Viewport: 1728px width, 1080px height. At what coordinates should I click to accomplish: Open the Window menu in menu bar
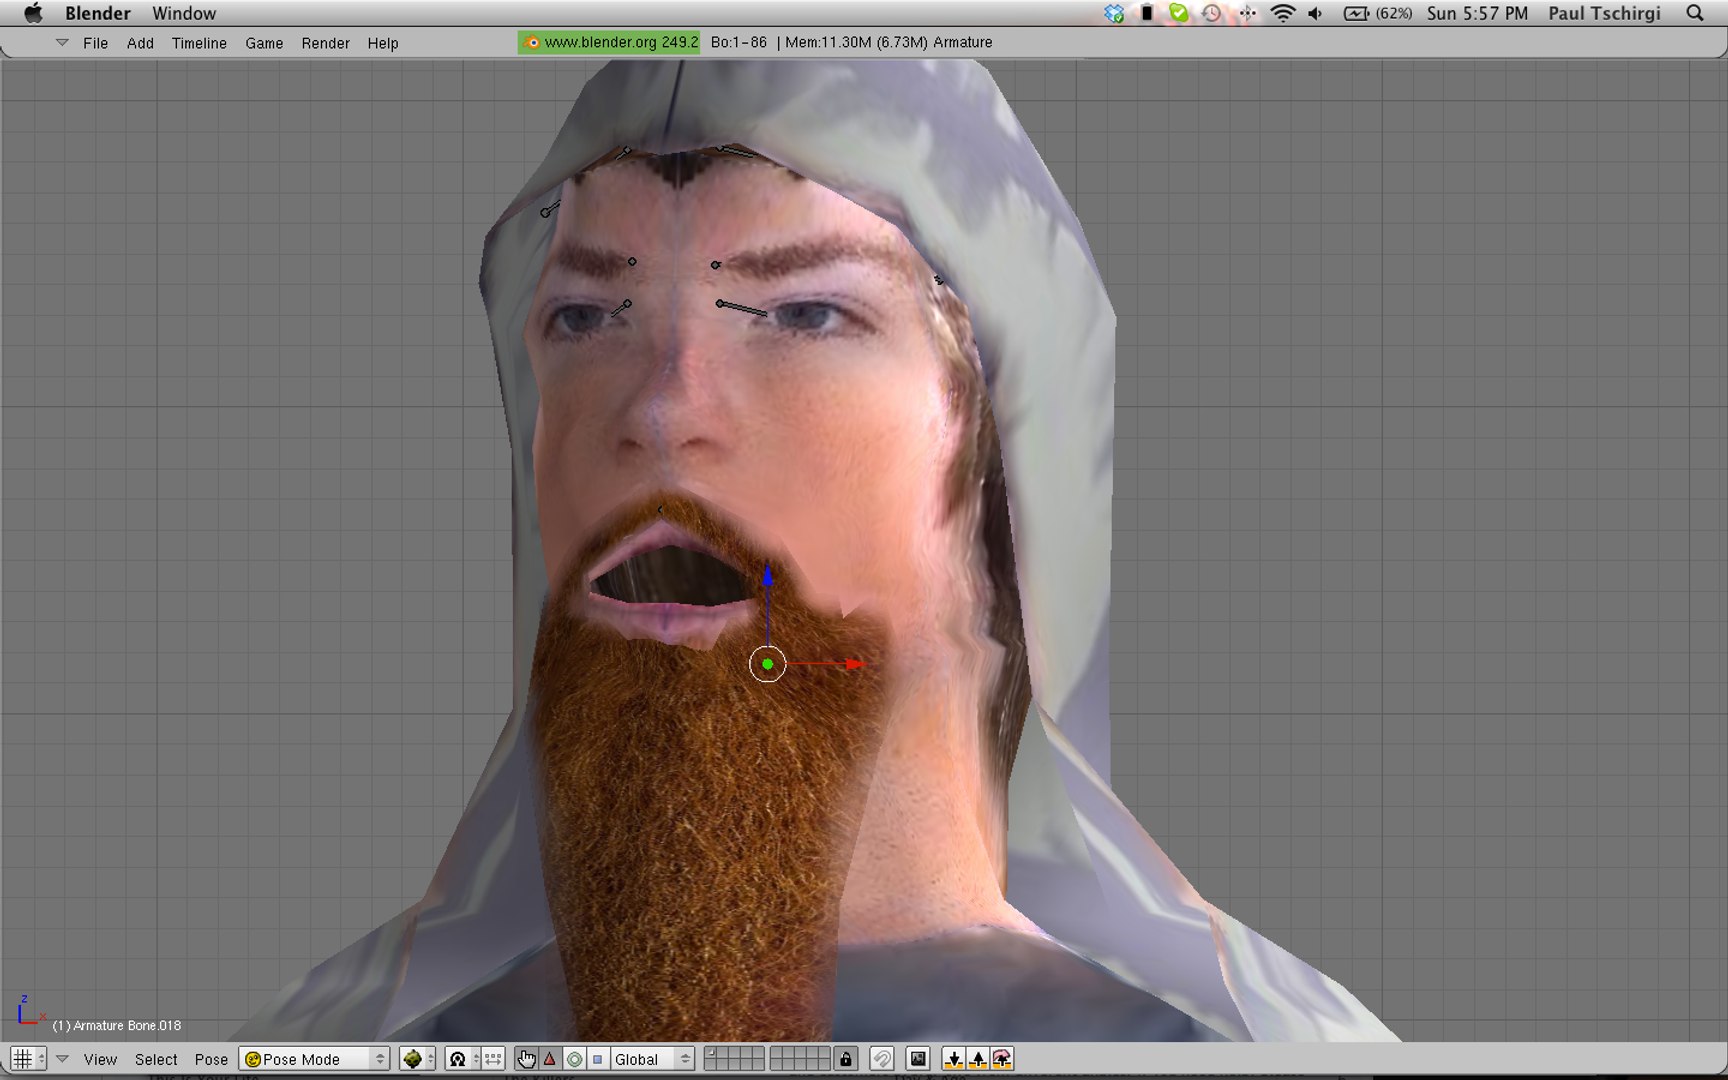(184, 13)
